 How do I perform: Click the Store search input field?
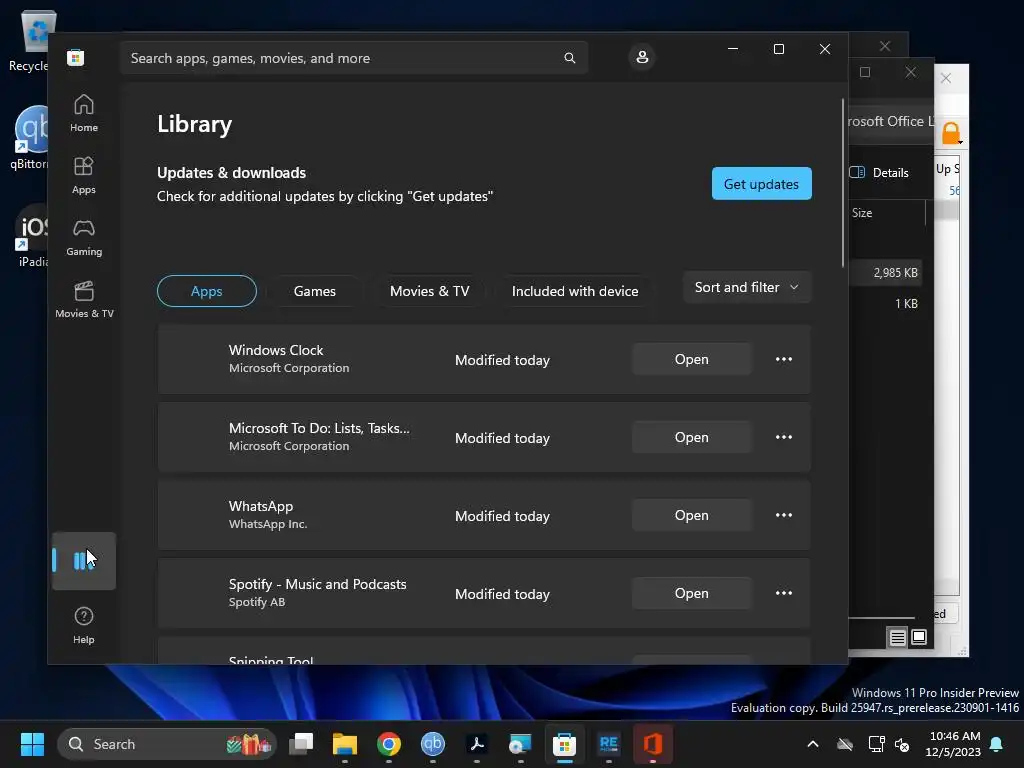tap(353, 58)
